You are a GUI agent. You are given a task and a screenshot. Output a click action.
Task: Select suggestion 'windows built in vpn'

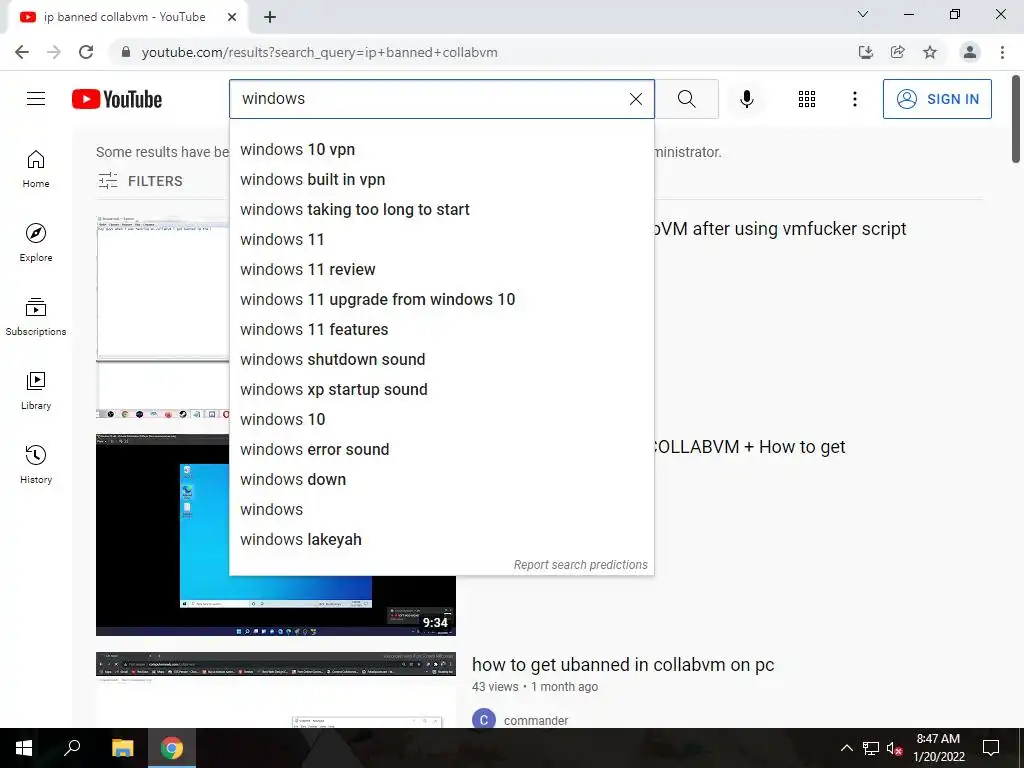[x=441, y=180]
